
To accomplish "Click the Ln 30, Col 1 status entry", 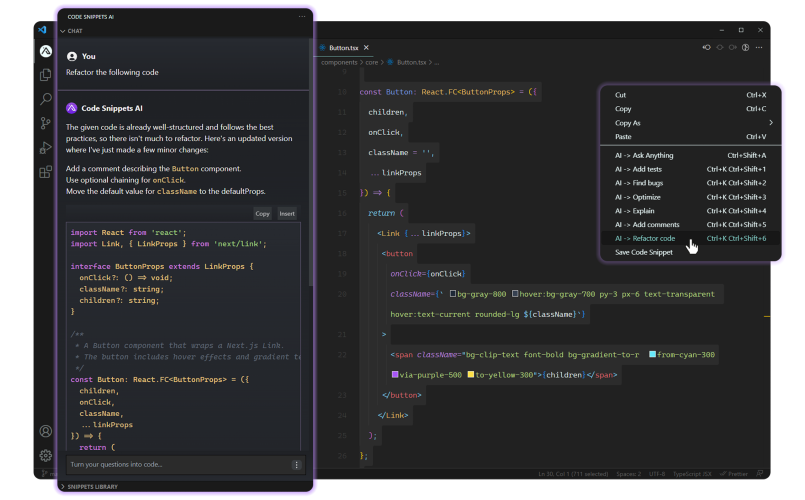I will pyautogui.click(x=573, y=474).
